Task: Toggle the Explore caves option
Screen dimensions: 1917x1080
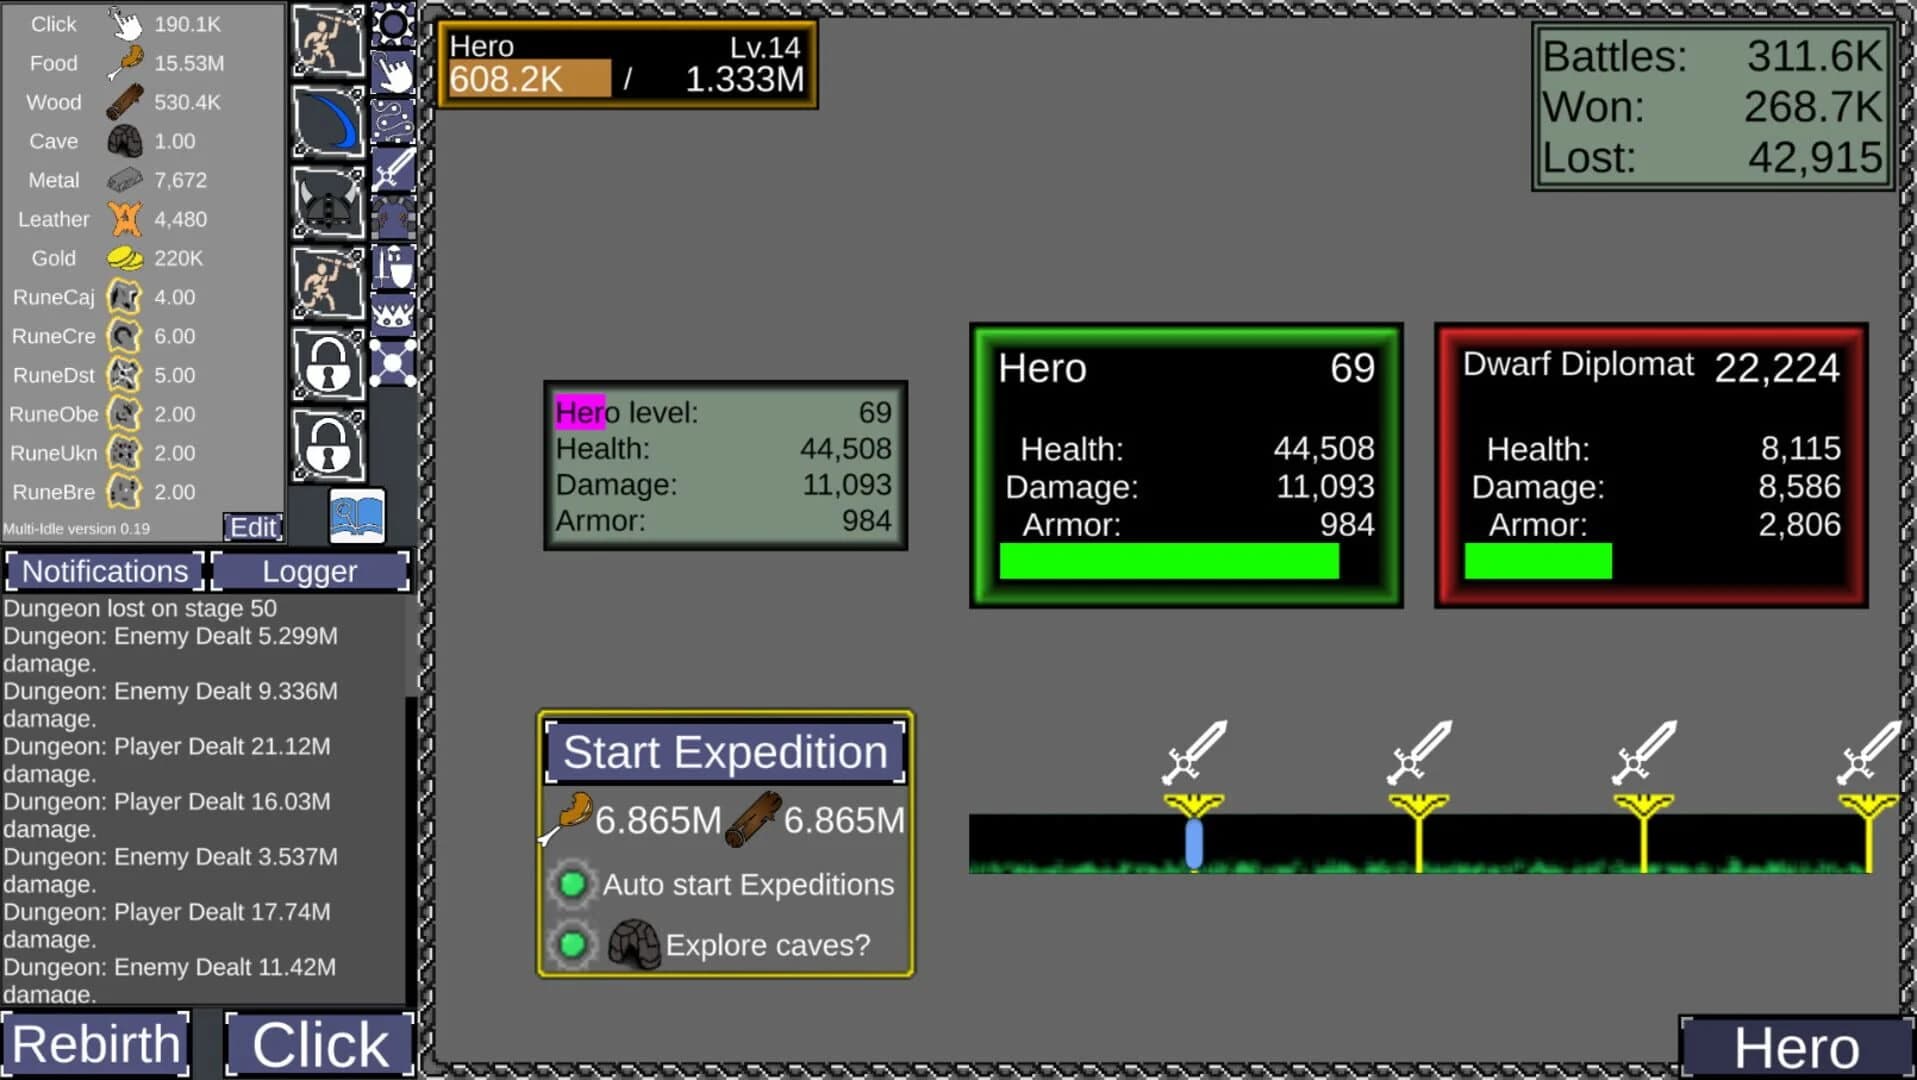Action: pyautogui.click(x=572, y=944)
